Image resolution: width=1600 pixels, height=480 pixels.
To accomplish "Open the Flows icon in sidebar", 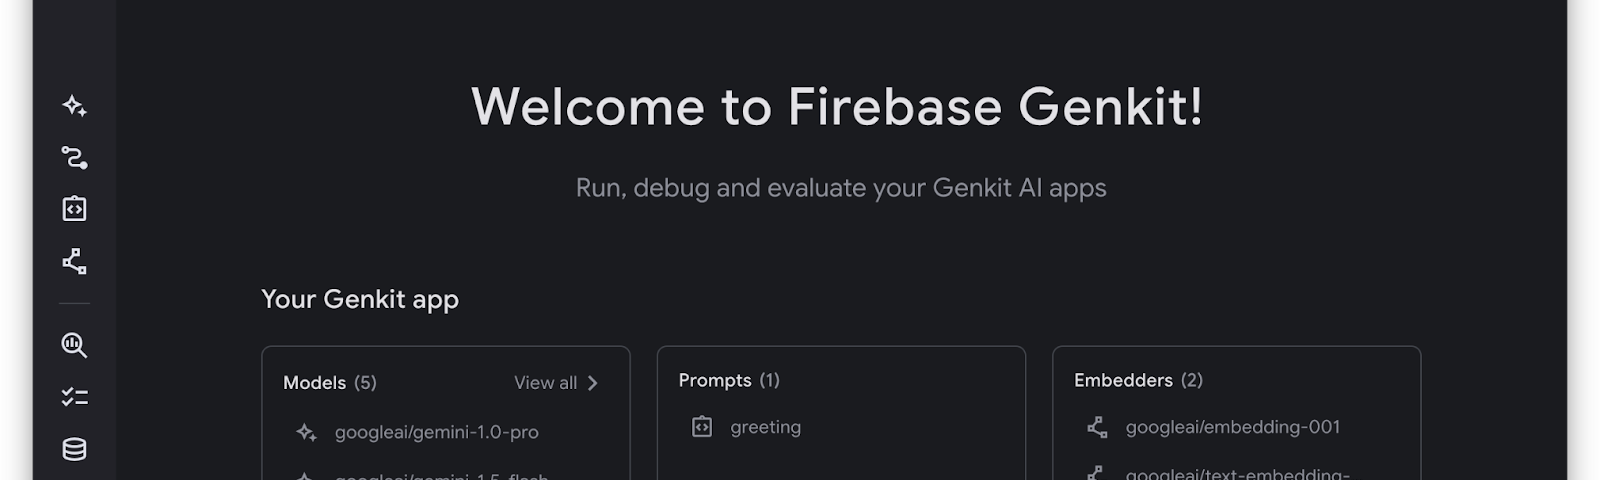I will [74, 157].
